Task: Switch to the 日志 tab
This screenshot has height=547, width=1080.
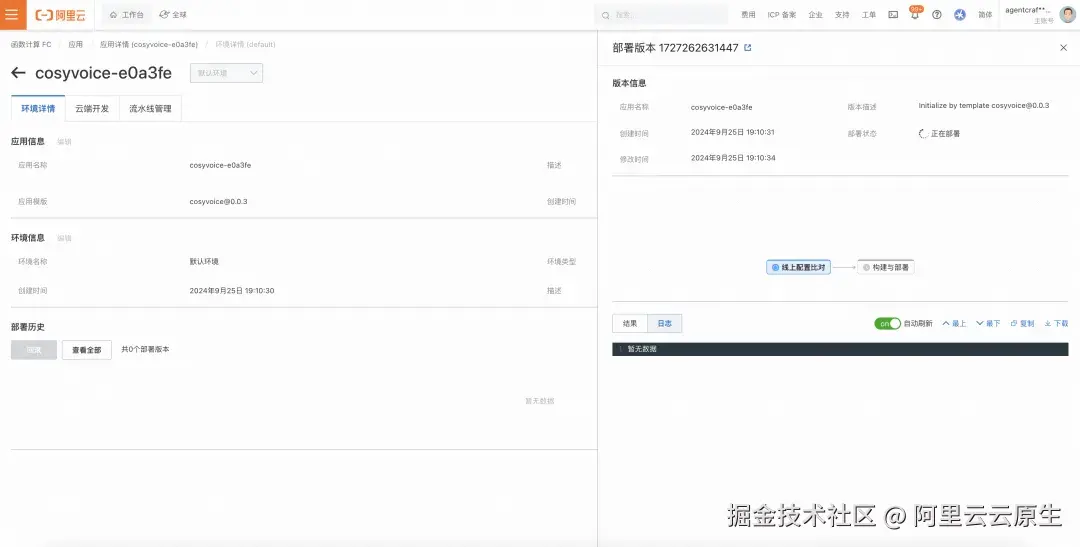Action: pos(665,323)
